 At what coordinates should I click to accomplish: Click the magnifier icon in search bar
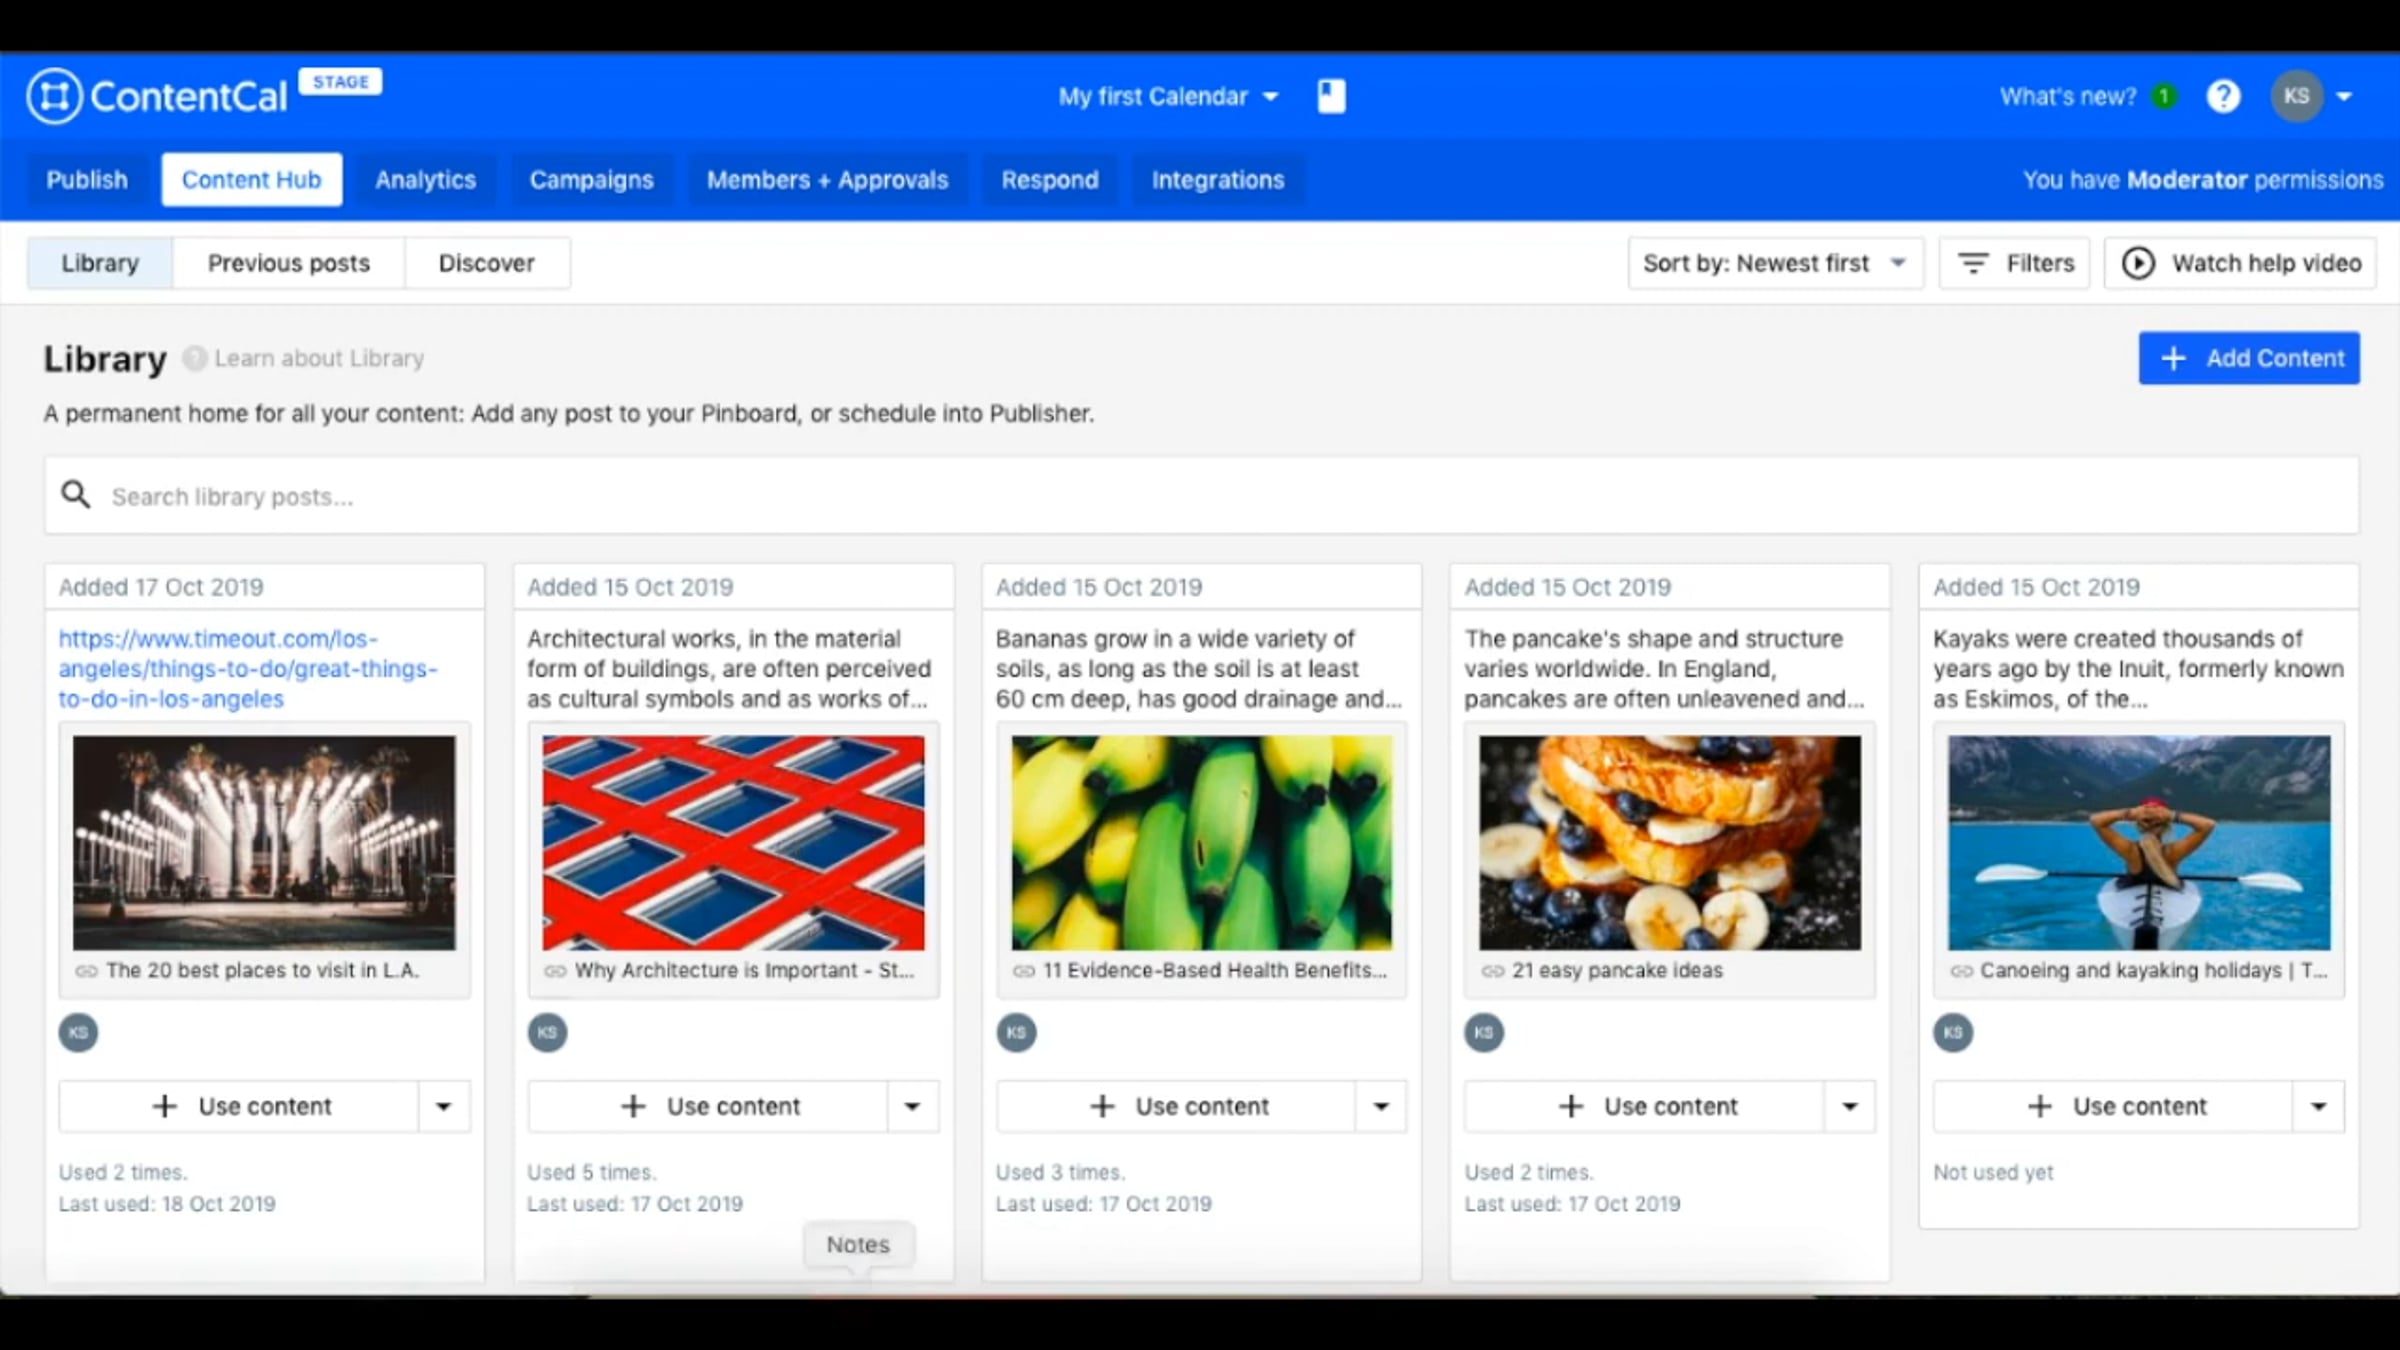[x=76, y=495]
